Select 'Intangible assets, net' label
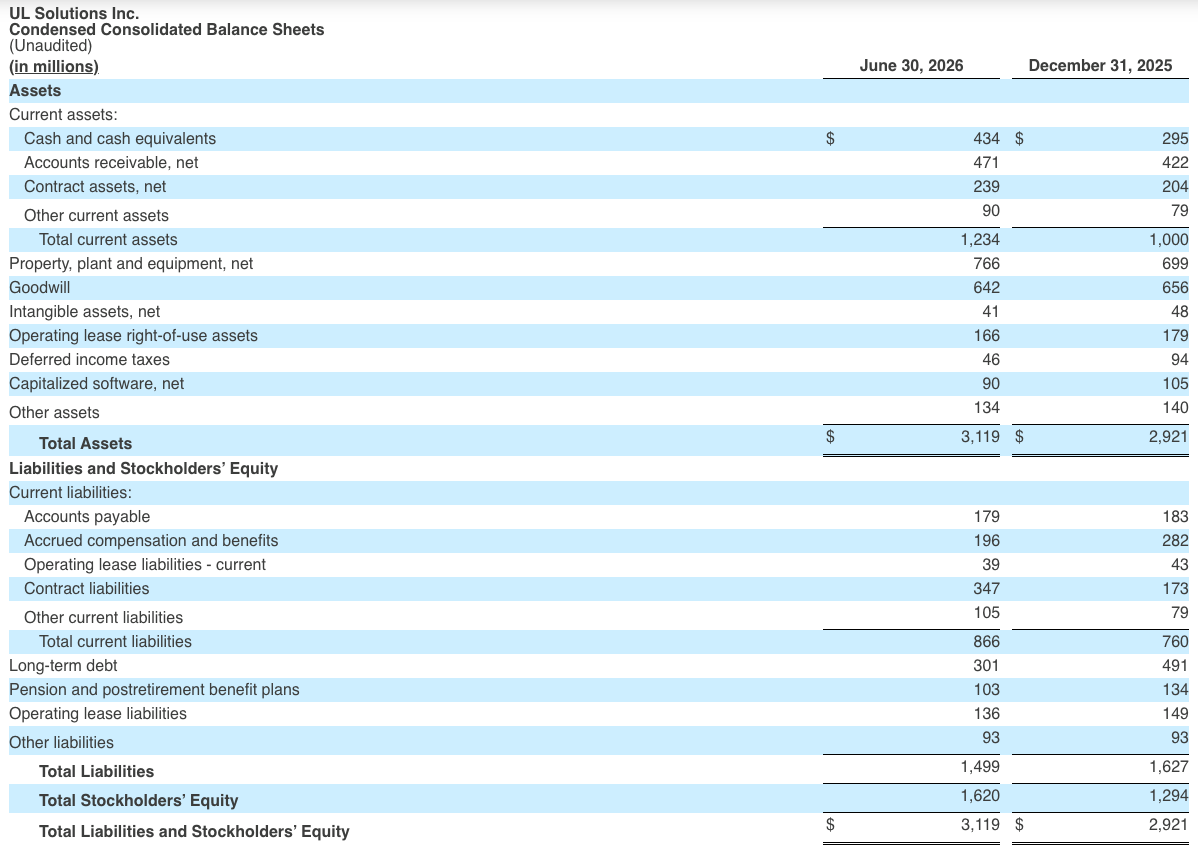Viewport: 1198px width, 850px height. coord(85,312)
